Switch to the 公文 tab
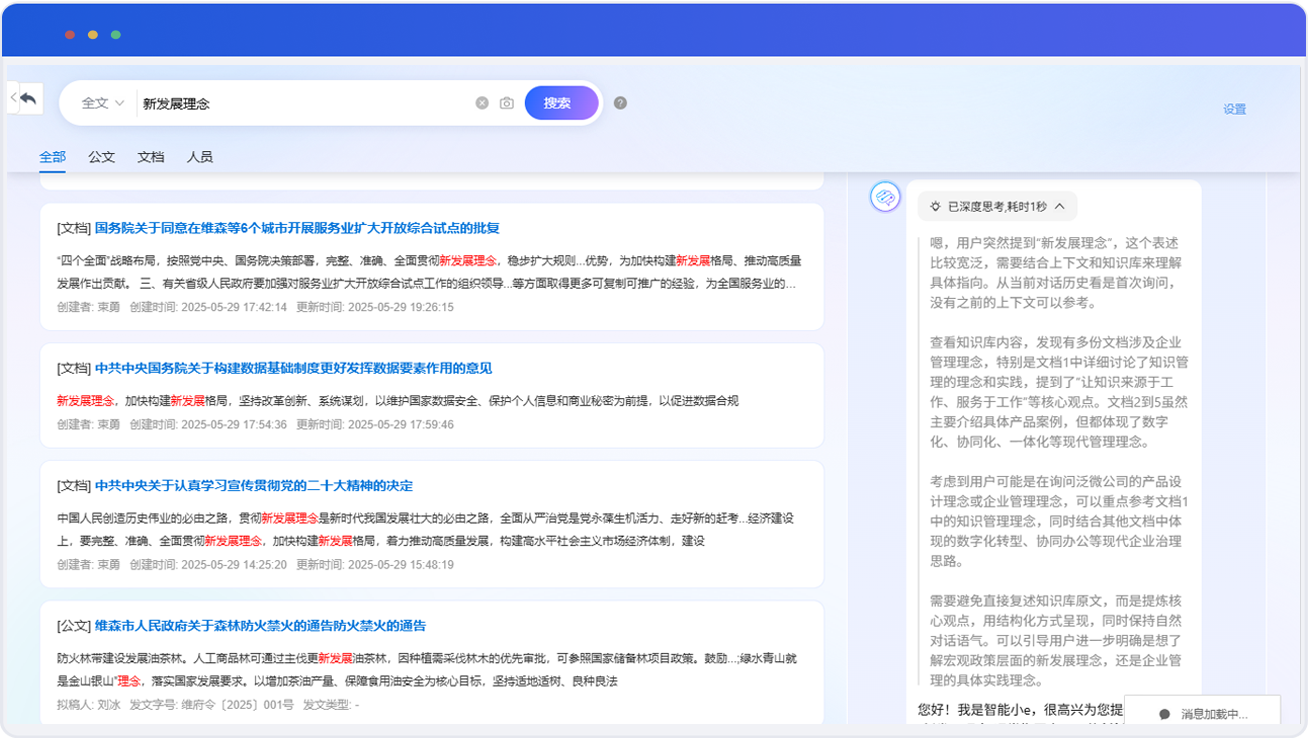1308x738 pixels. (101, 157)
